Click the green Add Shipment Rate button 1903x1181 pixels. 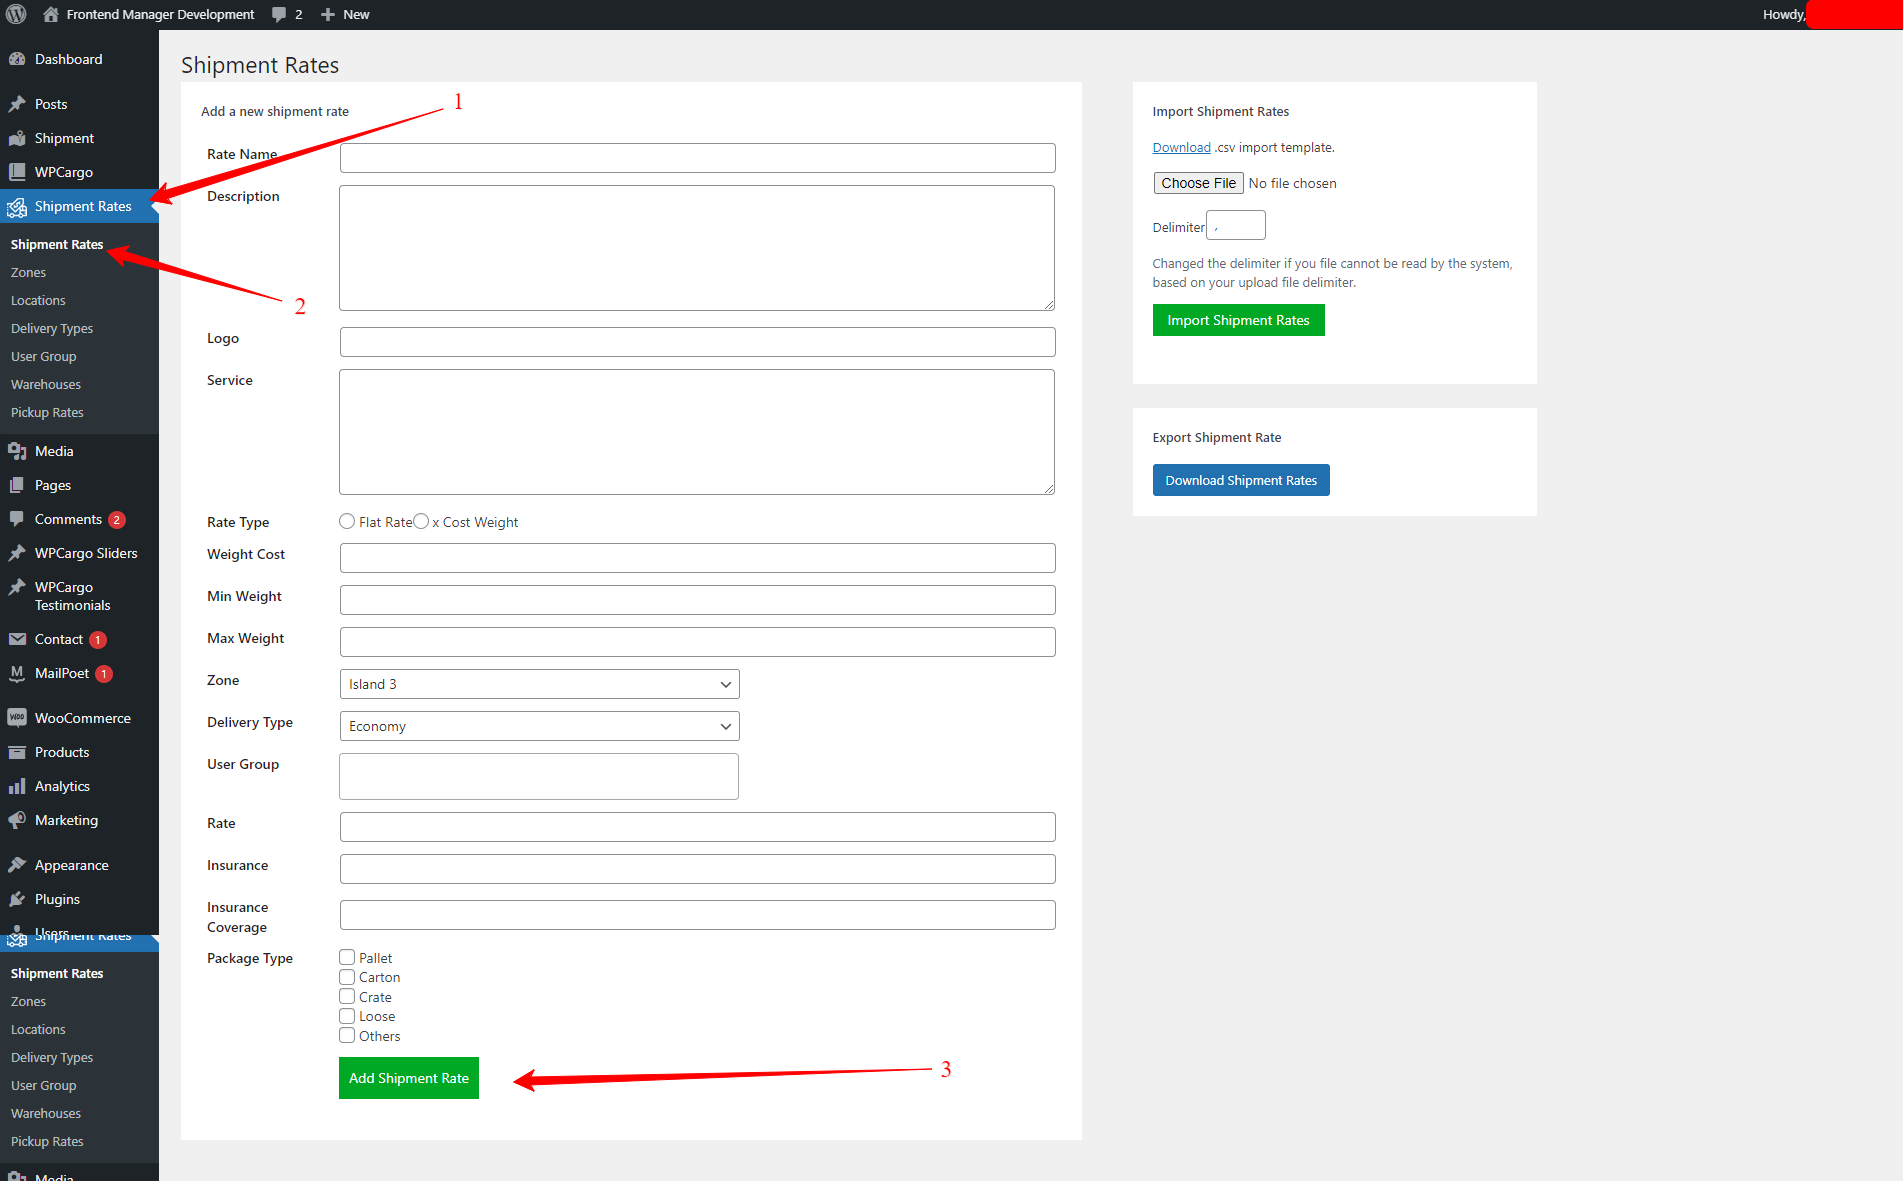408,1078
